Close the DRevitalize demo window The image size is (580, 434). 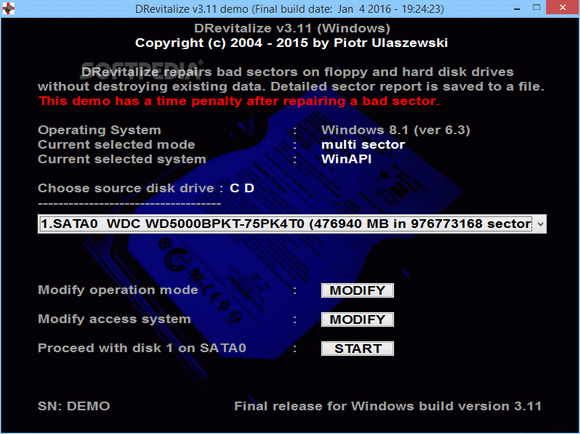tap(563, 8)
